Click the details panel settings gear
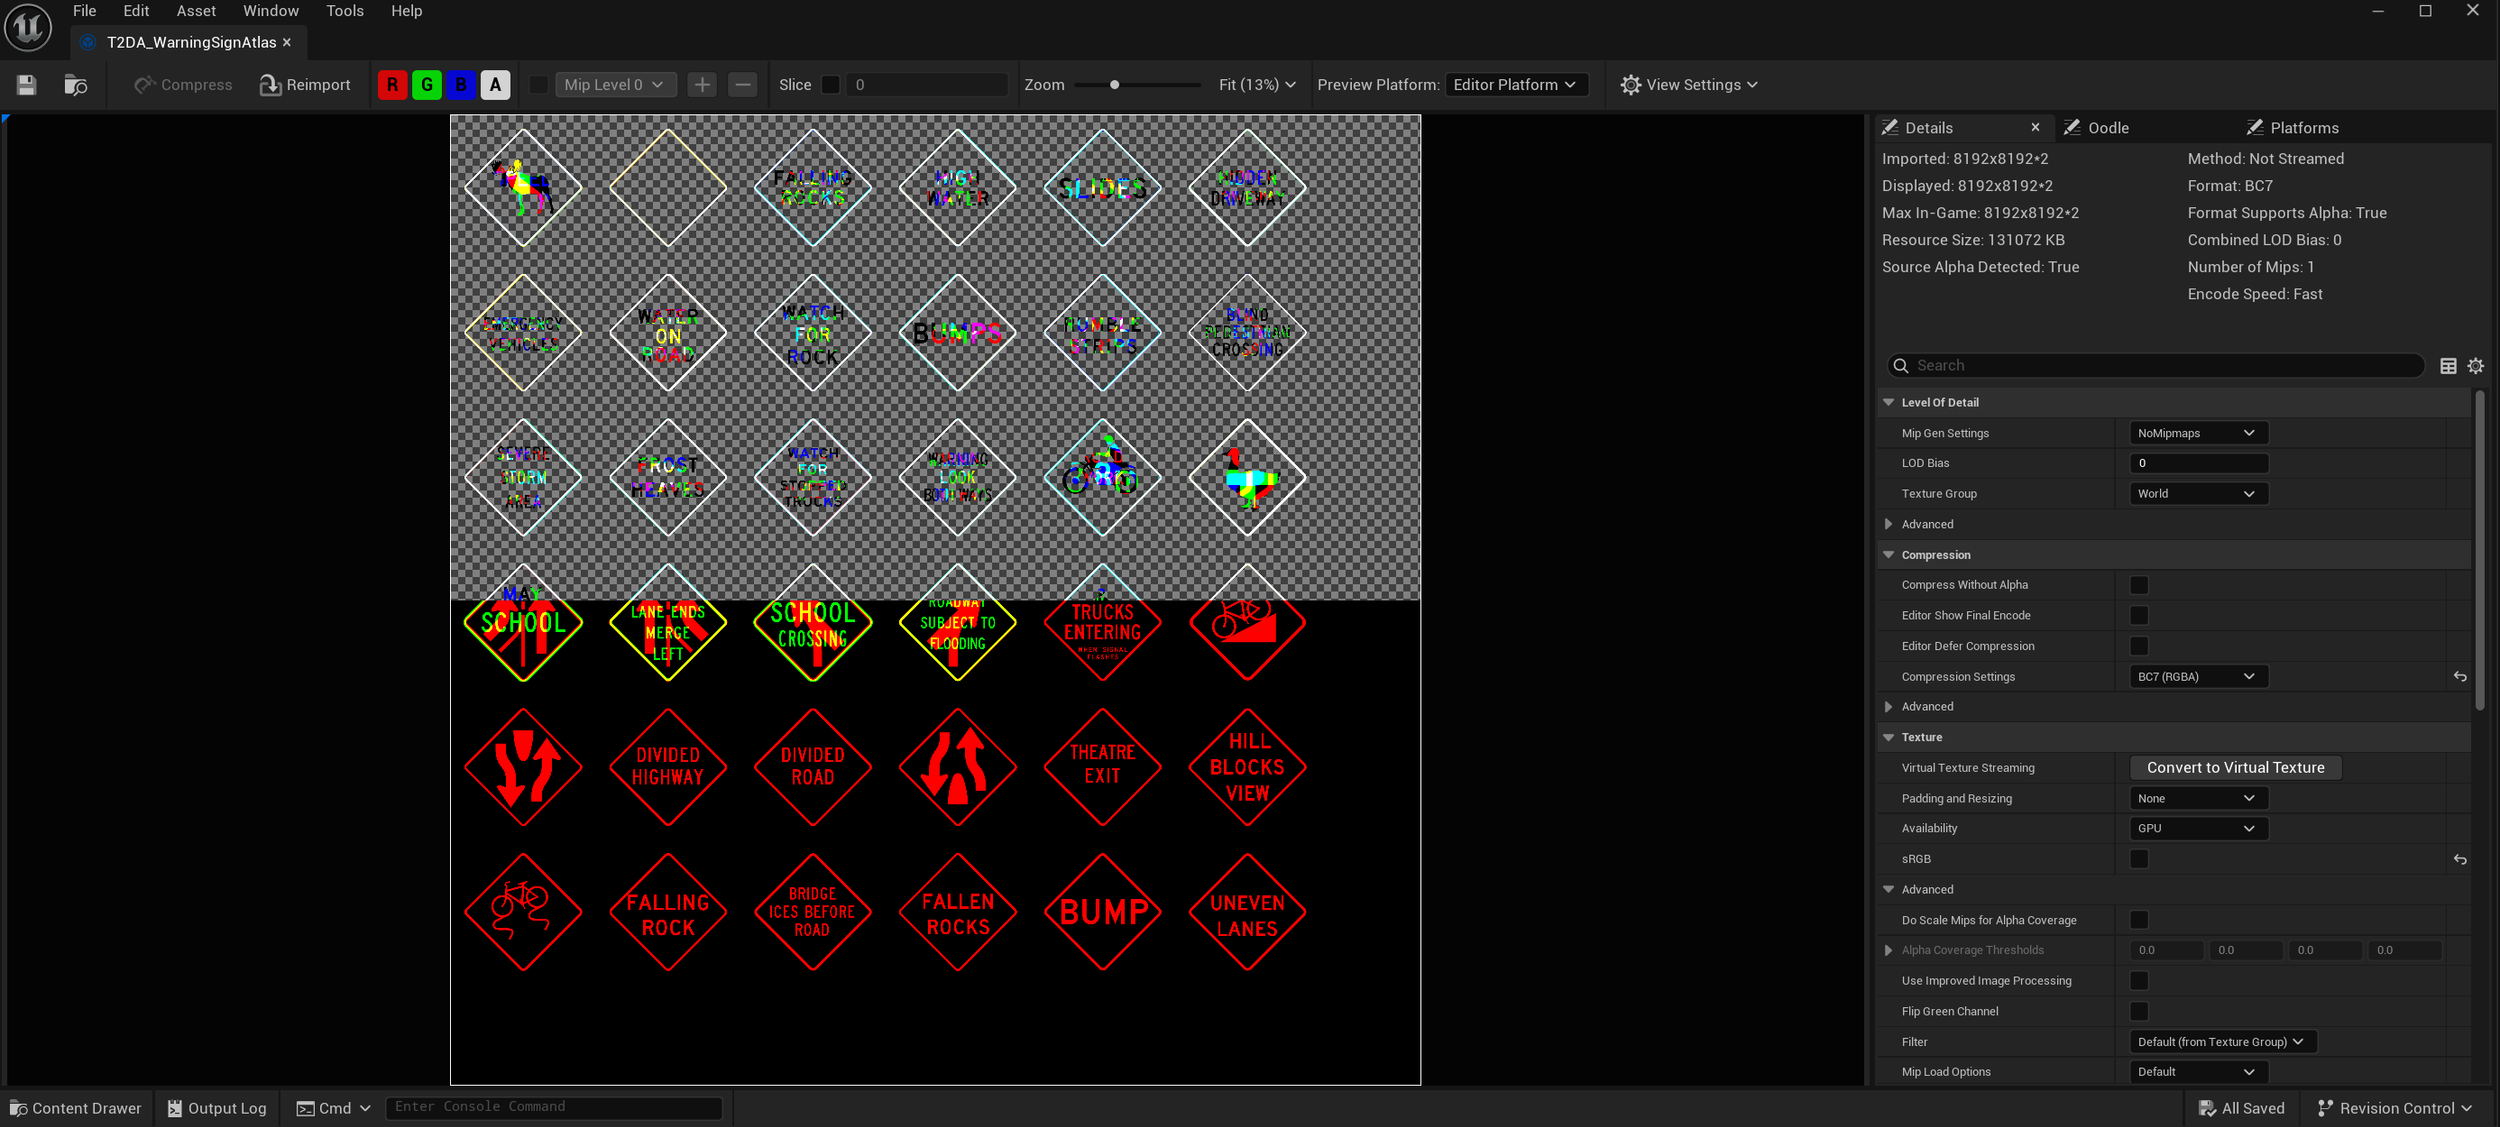Viewport: 2500px width, 1127px height. point(2476,365)
